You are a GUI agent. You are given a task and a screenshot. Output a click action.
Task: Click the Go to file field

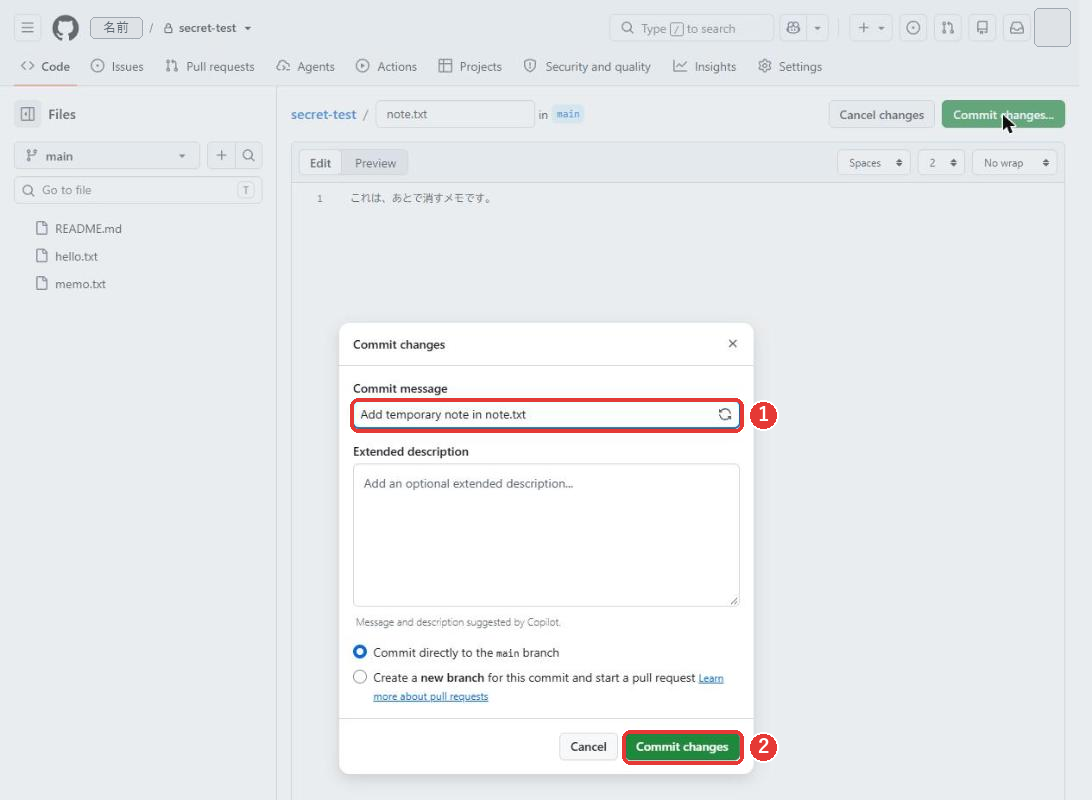tap(138, 190)
